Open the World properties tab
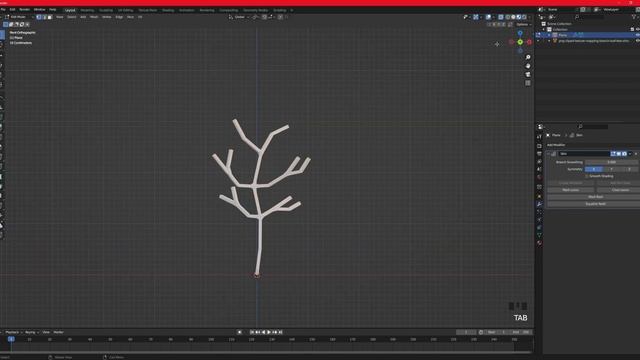Screen dimensions: 640x360 (x=539, y=177)
